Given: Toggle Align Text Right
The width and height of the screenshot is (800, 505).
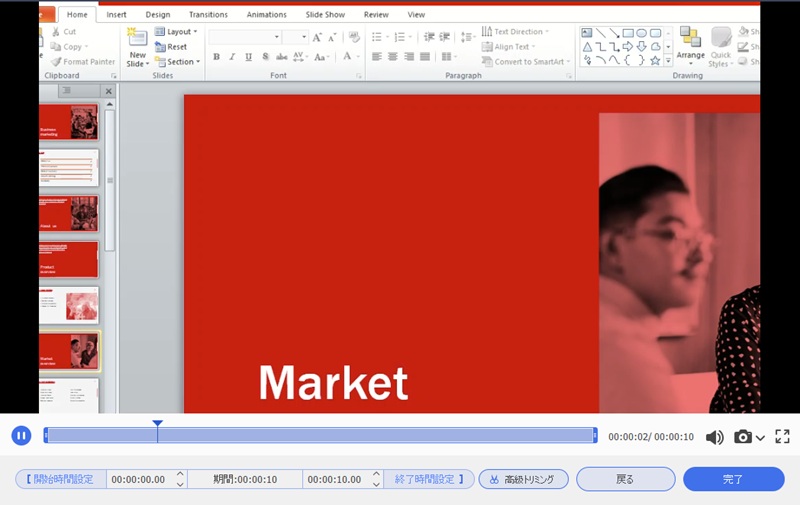Looking at the screenshot, I should (409, 57).
